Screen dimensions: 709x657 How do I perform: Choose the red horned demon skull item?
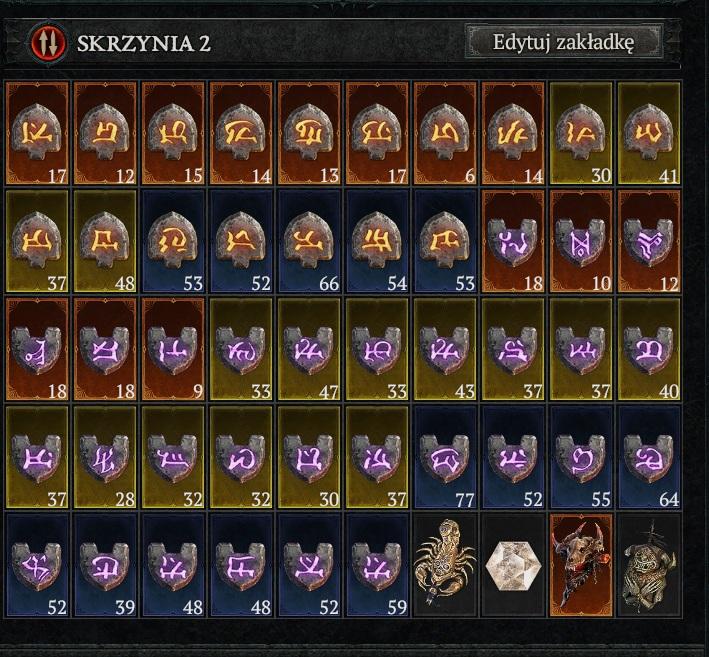[x=581, y=564]
